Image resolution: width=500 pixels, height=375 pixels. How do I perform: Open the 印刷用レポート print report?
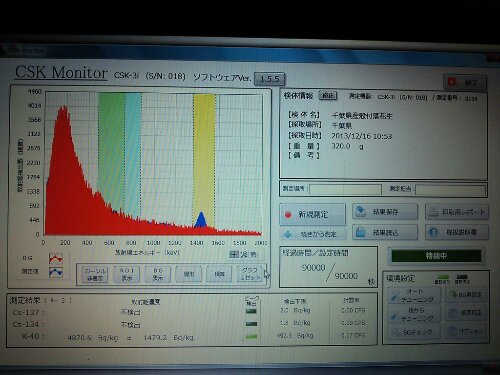pos(457,212)
